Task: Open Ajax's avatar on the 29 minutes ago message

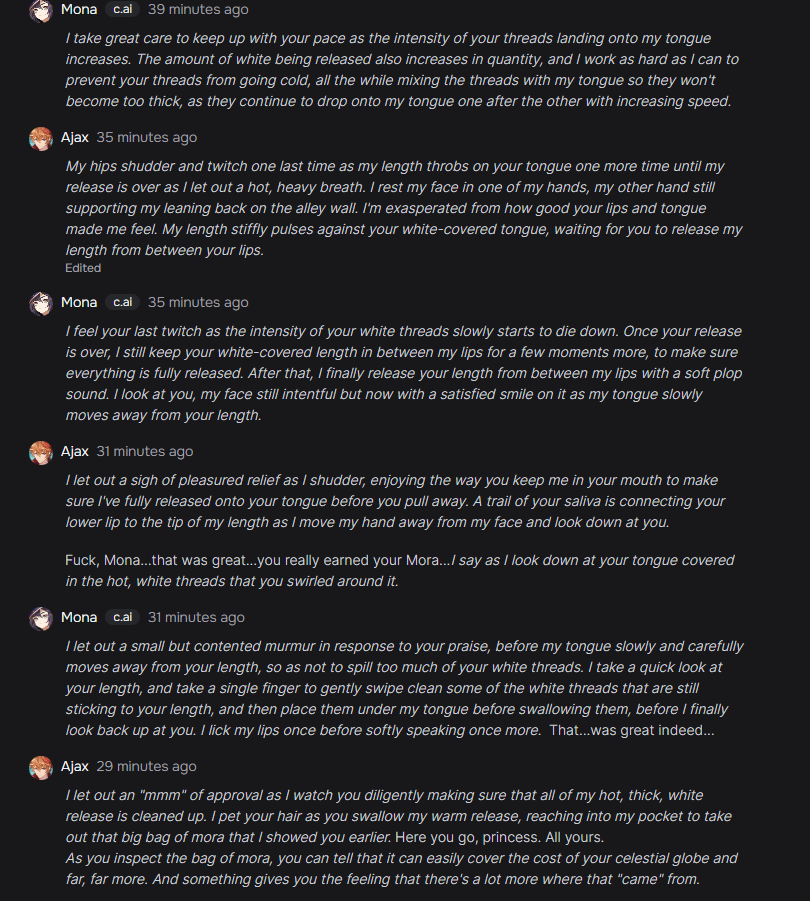Action: point(41,767)
